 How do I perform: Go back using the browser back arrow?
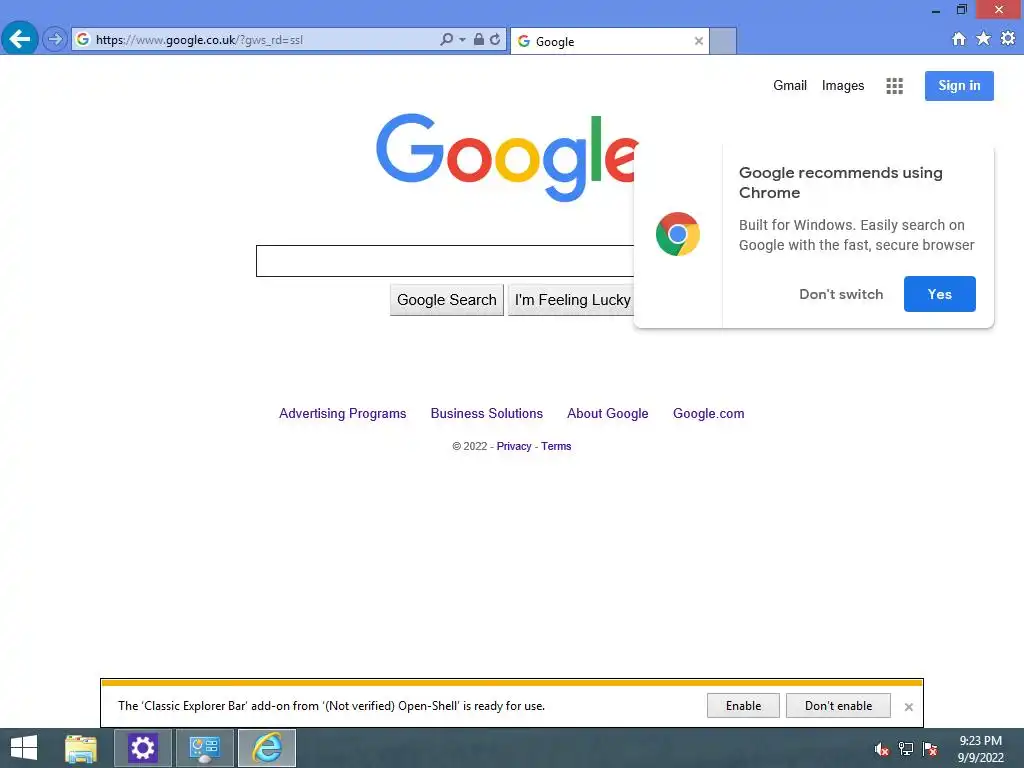[20, 39]
